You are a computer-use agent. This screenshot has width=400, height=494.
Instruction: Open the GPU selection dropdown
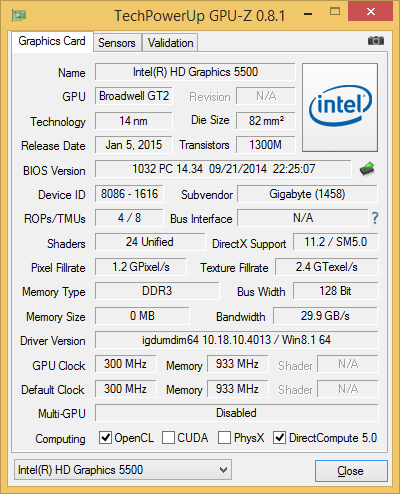coord(123,470)
